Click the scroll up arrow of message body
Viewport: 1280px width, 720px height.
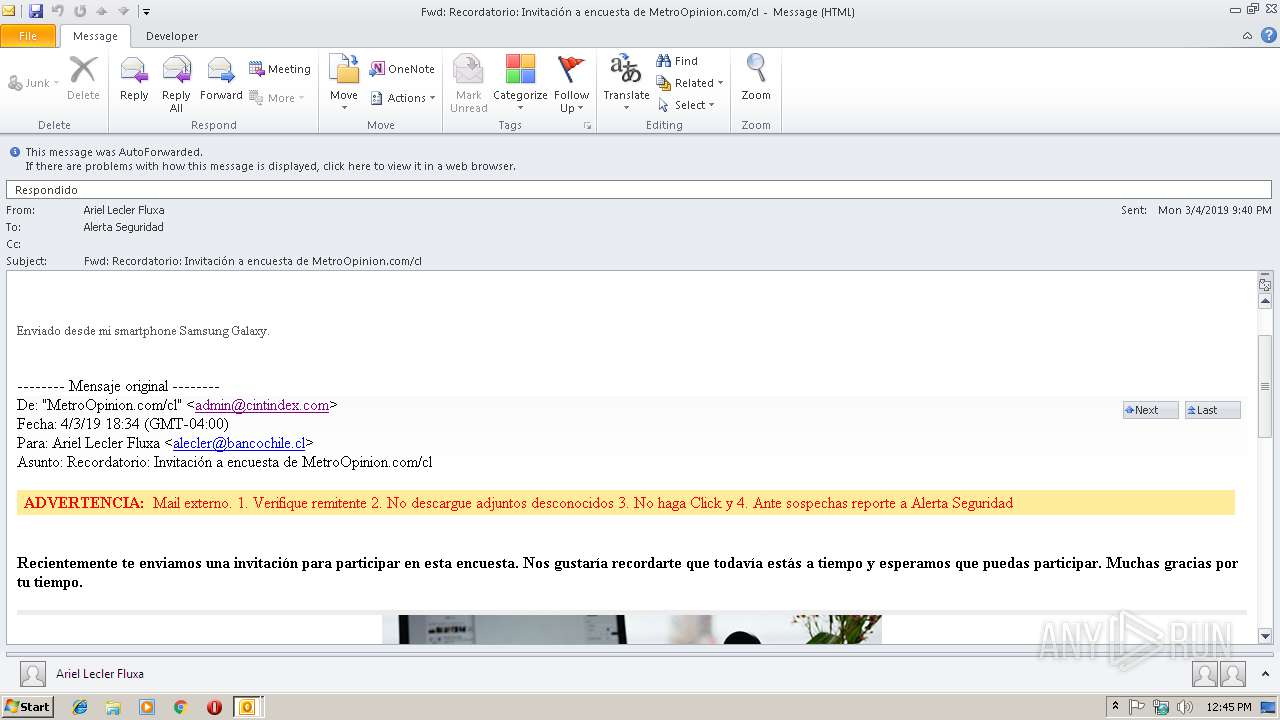coord(1264,301)
